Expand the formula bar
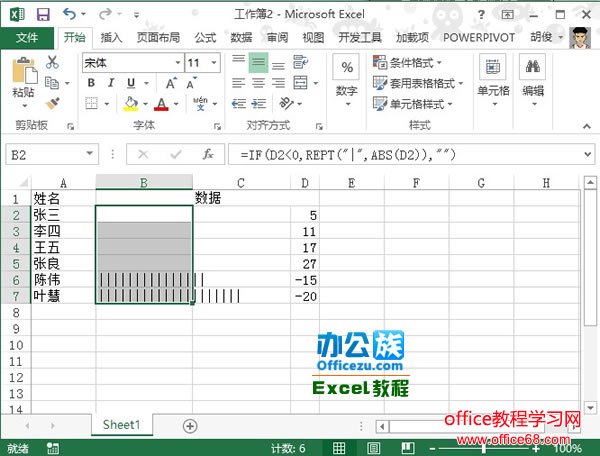 pos(588,155)
